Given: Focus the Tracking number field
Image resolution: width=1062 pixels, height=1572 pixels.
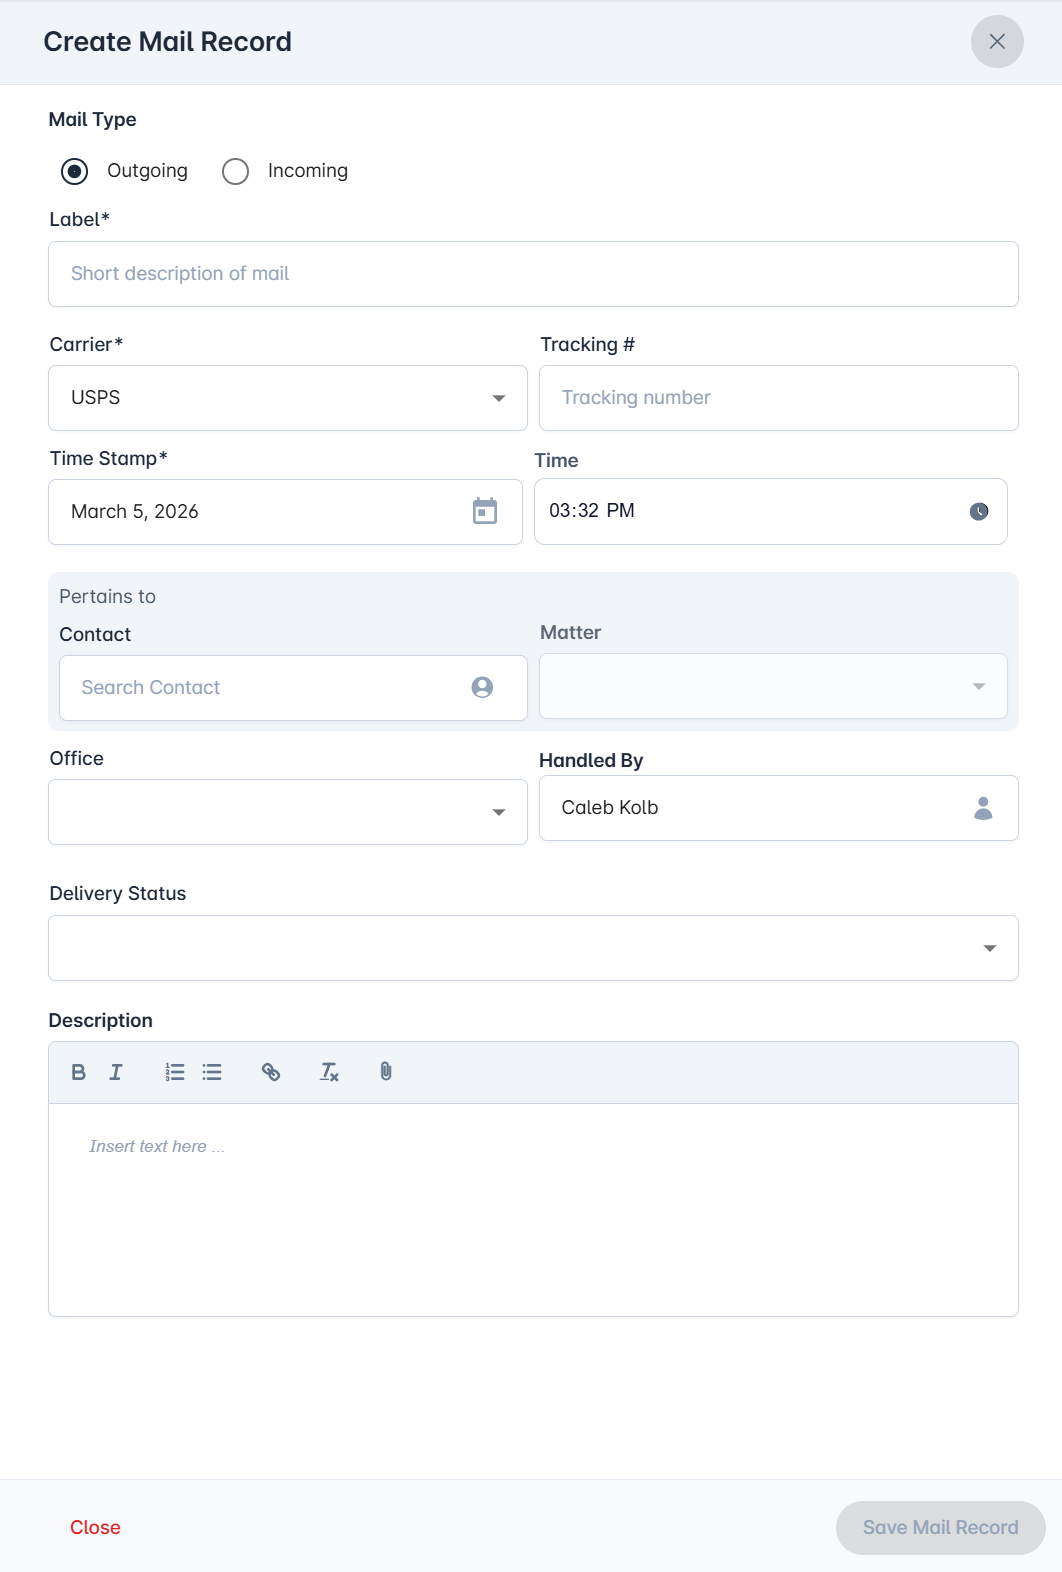Looking at the screenshot, I should coord(778,398).
